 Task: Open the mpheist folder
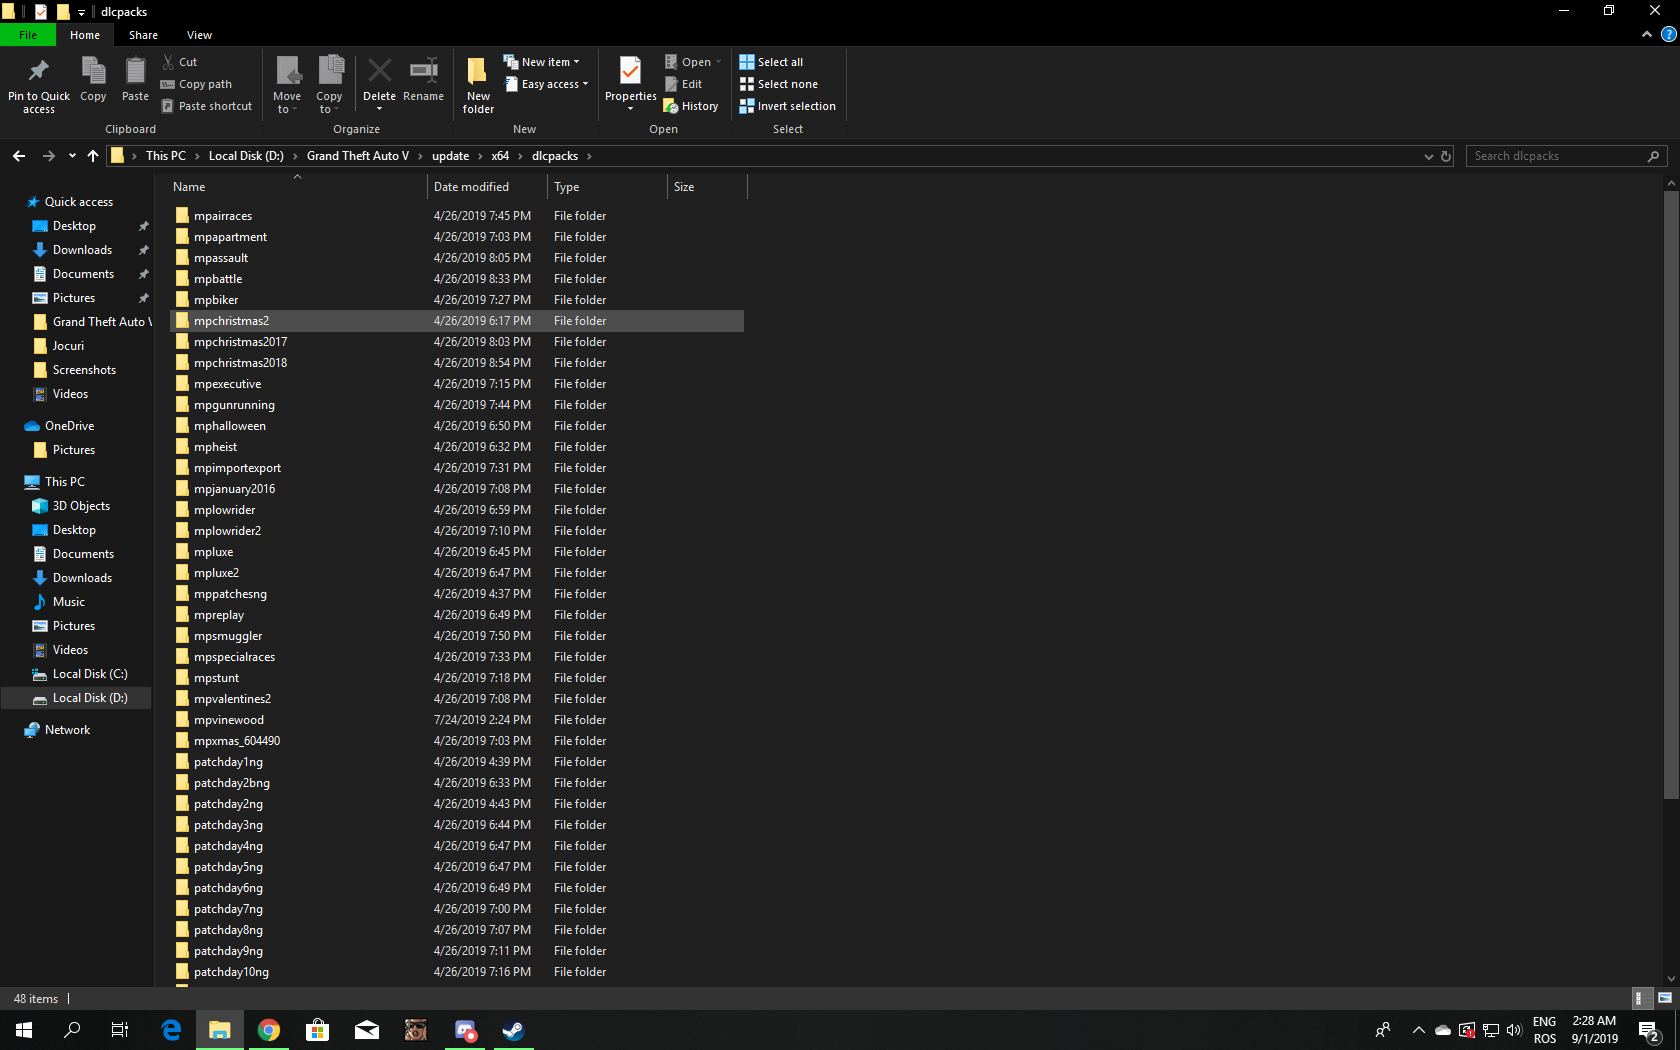[x=216, y=446]
